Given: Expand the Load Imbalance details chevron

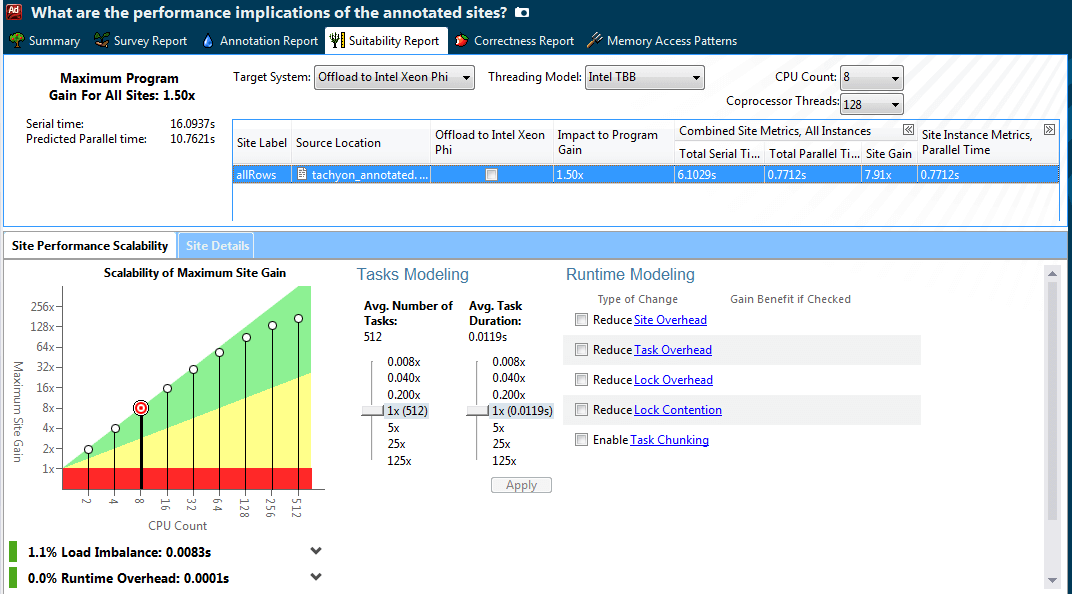Looking at the screenshot, I should point(316,550).
